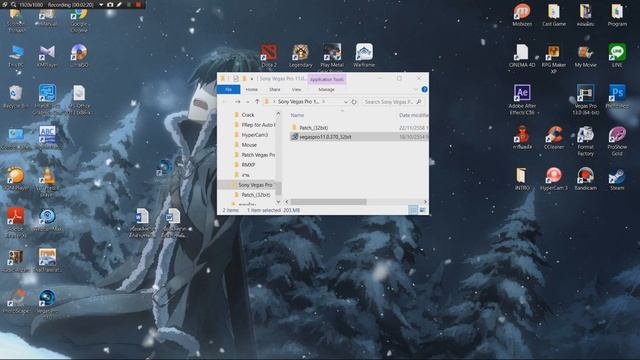Launch the Format Factory shortcut
Image resolution: width=640 pixels, height=360 pixels.
coord(585,141)
